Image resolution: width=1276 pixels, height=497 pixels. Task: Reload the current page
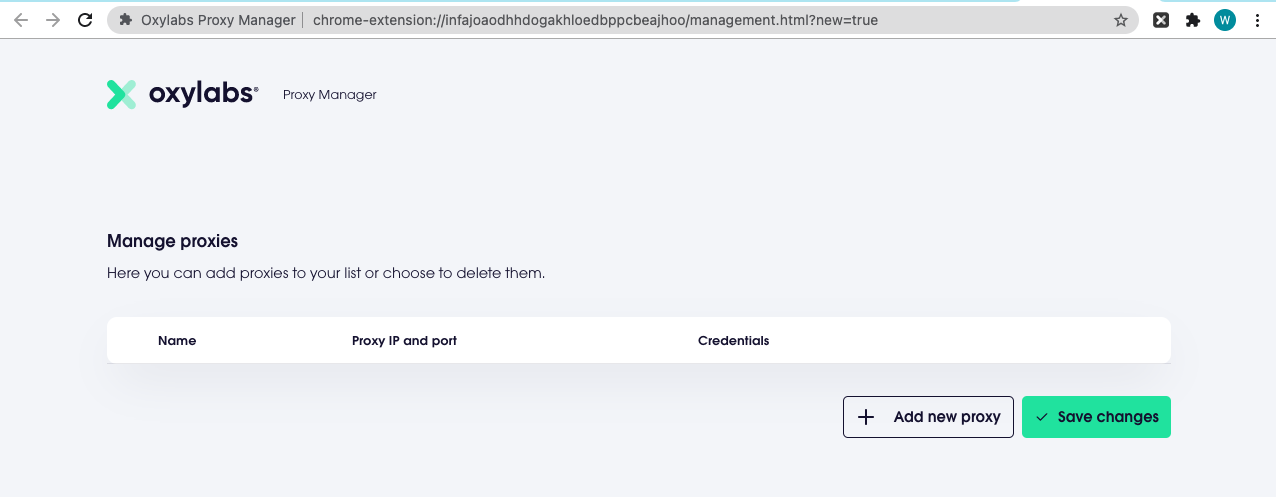86,20
